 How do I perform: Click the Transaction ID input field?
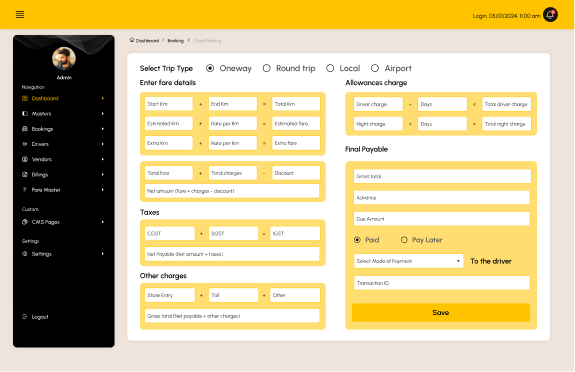pyautogui.click(x=442, y=283)
